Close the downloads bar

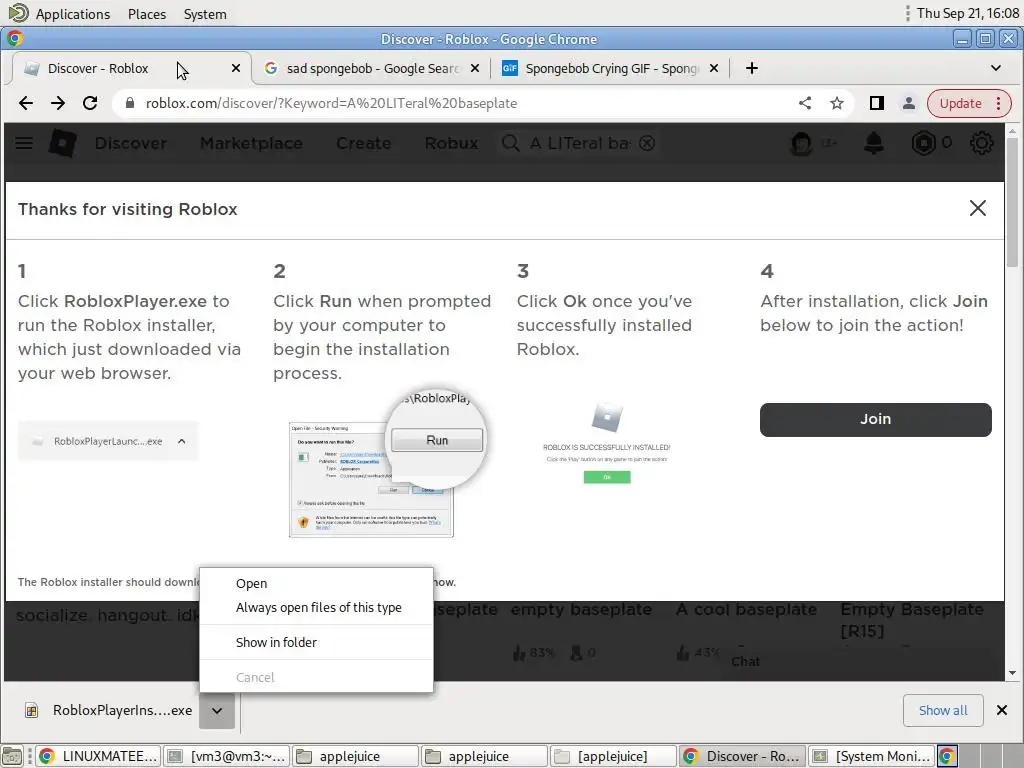tap(1002, 710)
